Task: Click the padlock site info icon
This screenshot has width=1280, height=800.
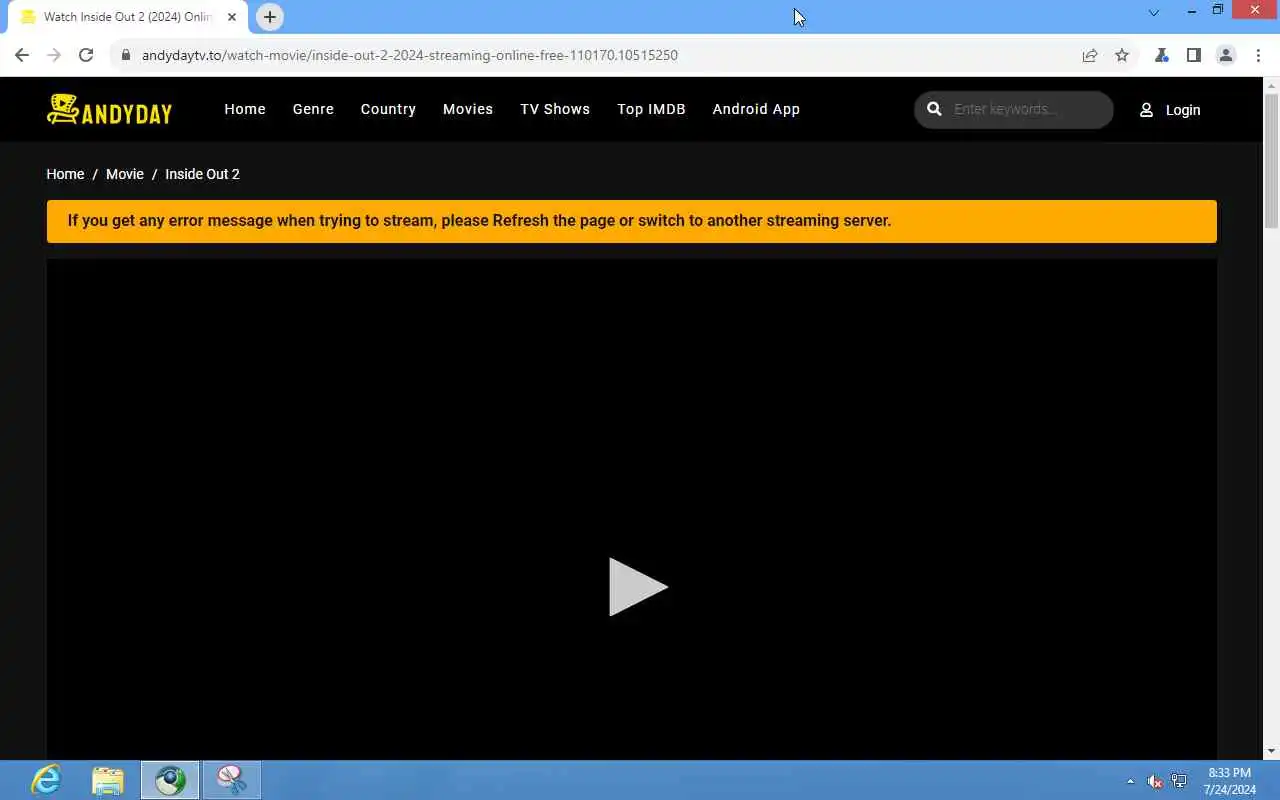Action: click(126, 55)
